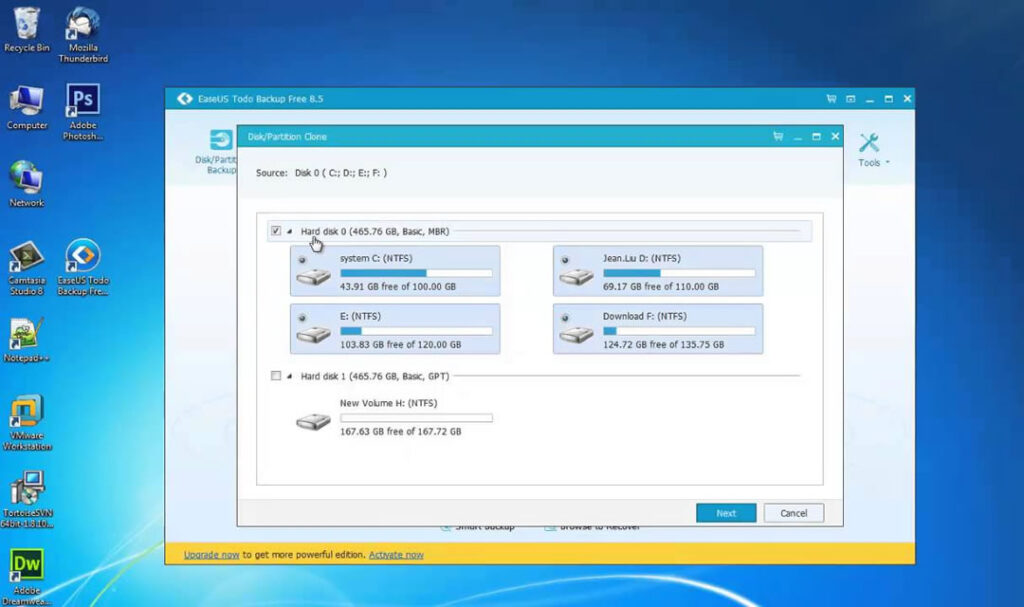Click the Upgrade now link
The width and height of the screenshot is (1024, 607).
(x=211, y=554)
